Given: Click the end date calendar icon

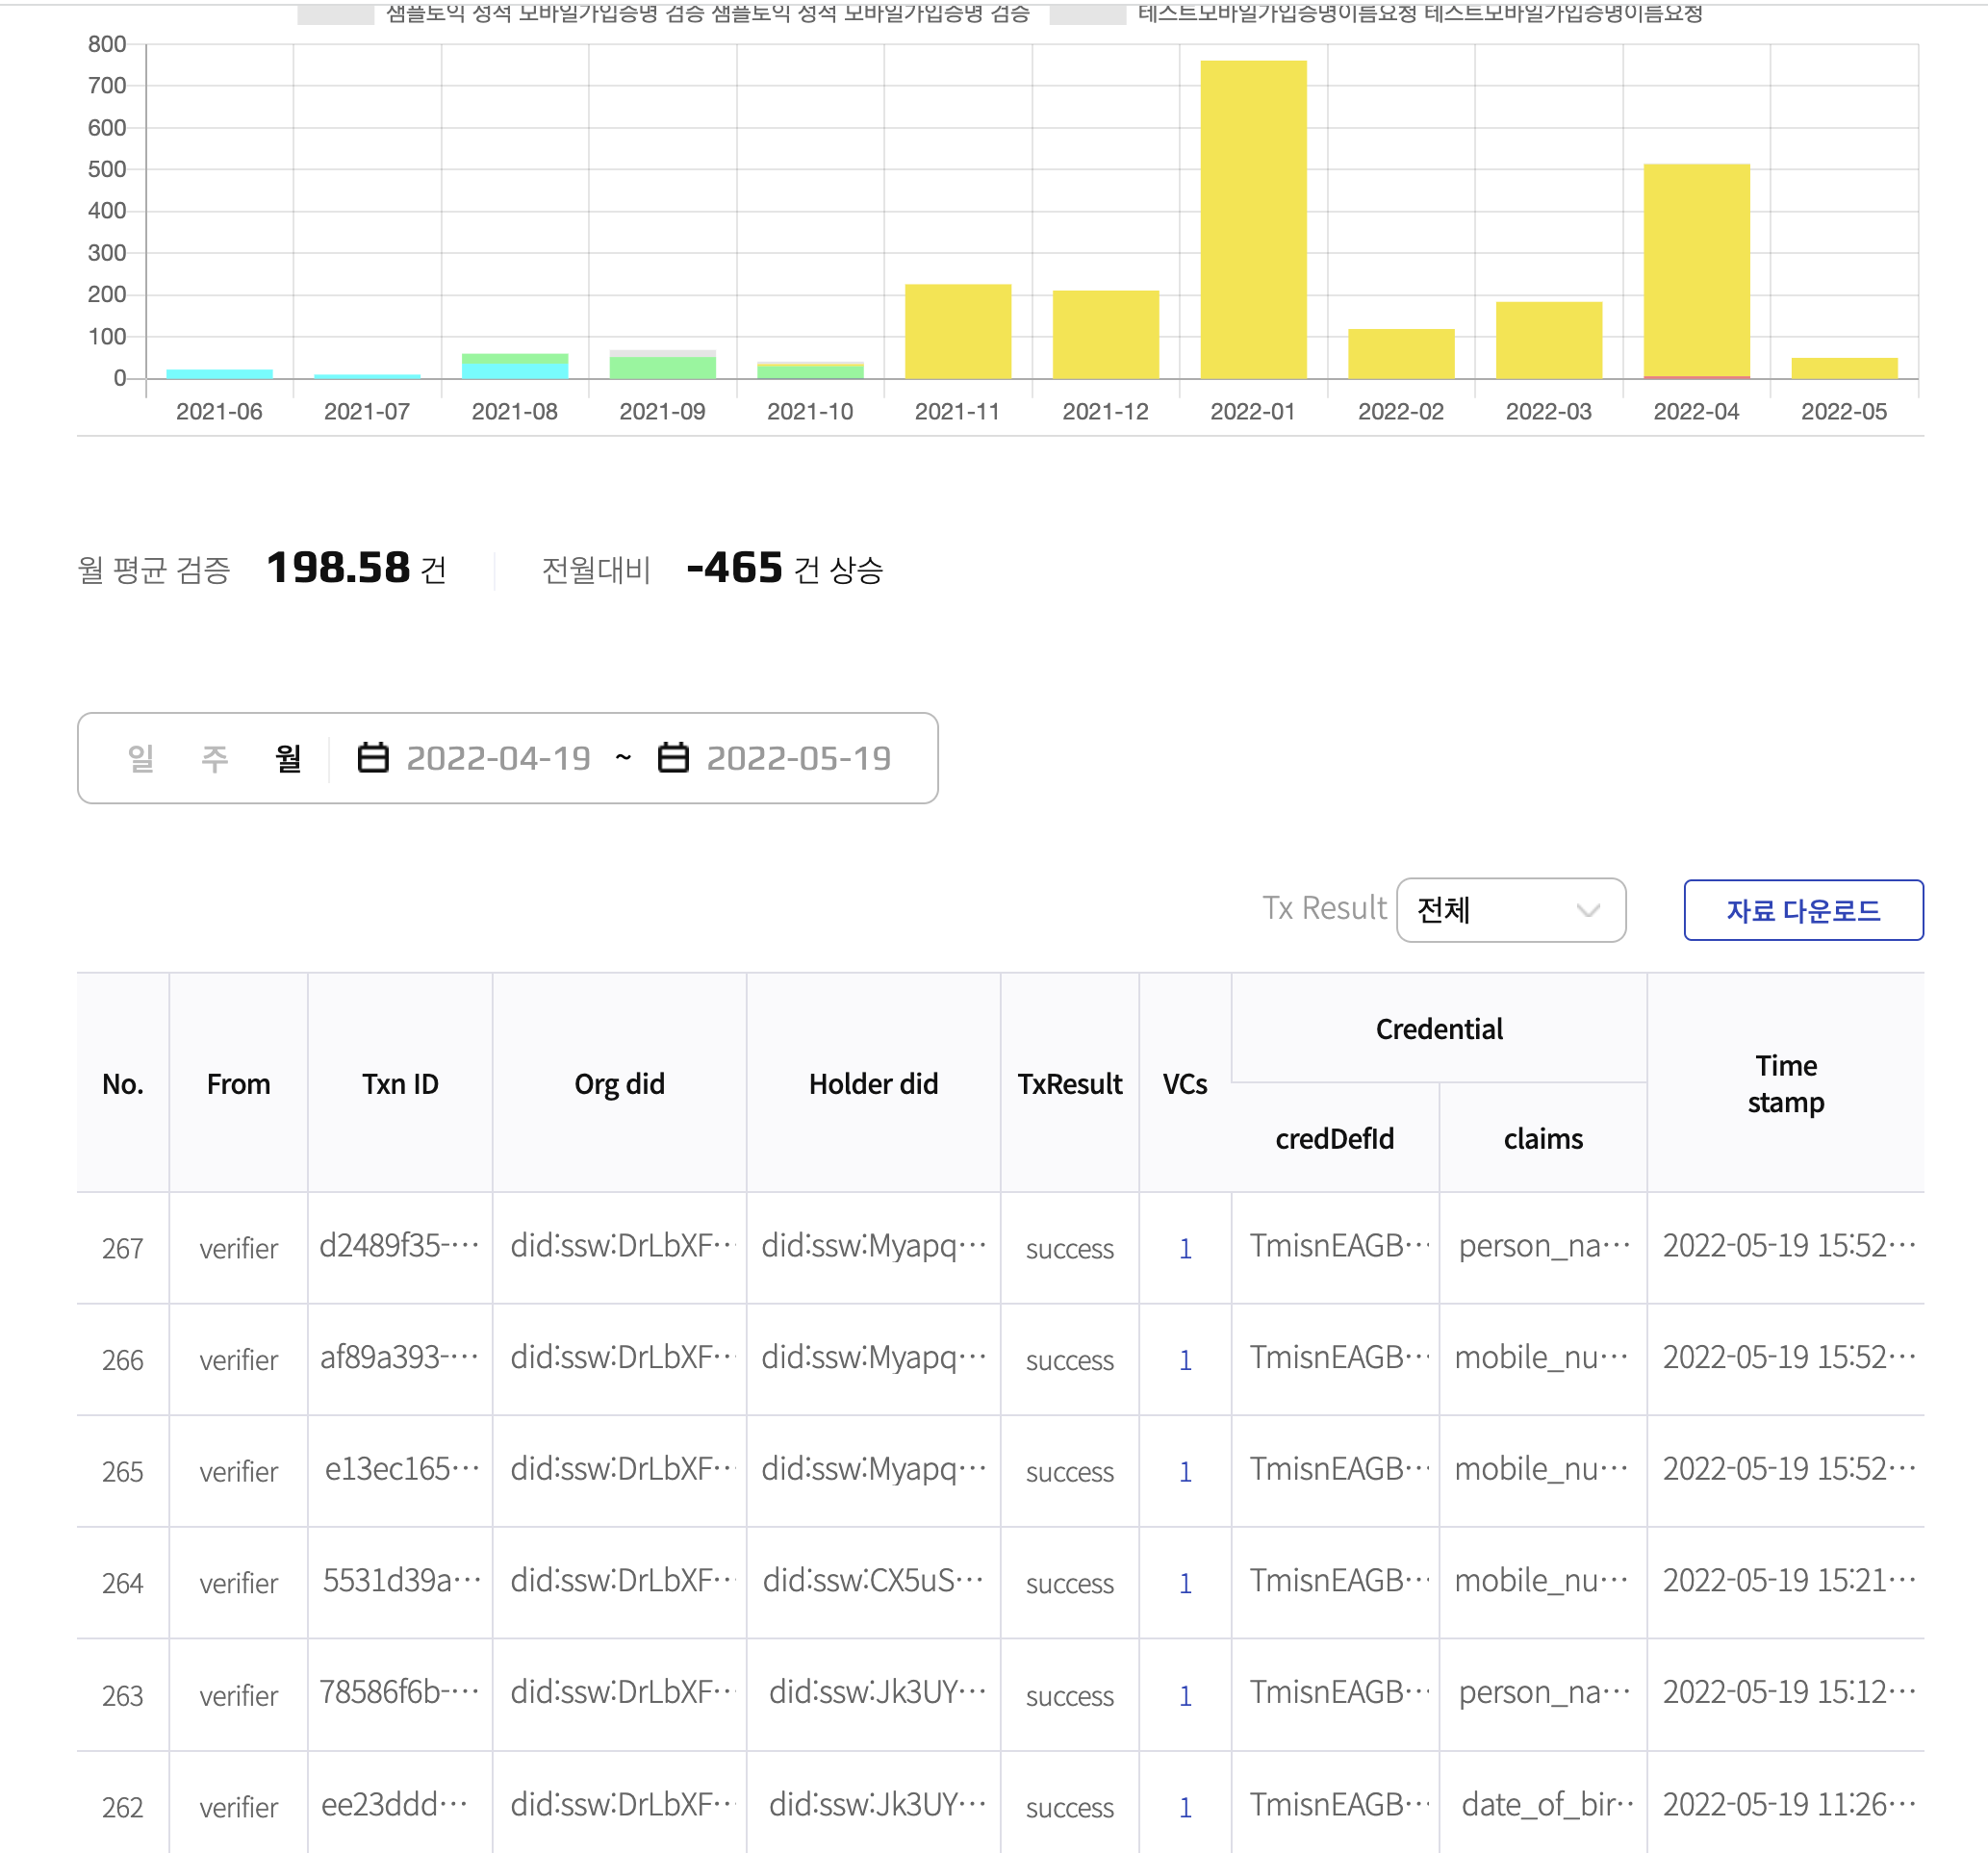Looking at the screenshot, I should coord(673,758).
